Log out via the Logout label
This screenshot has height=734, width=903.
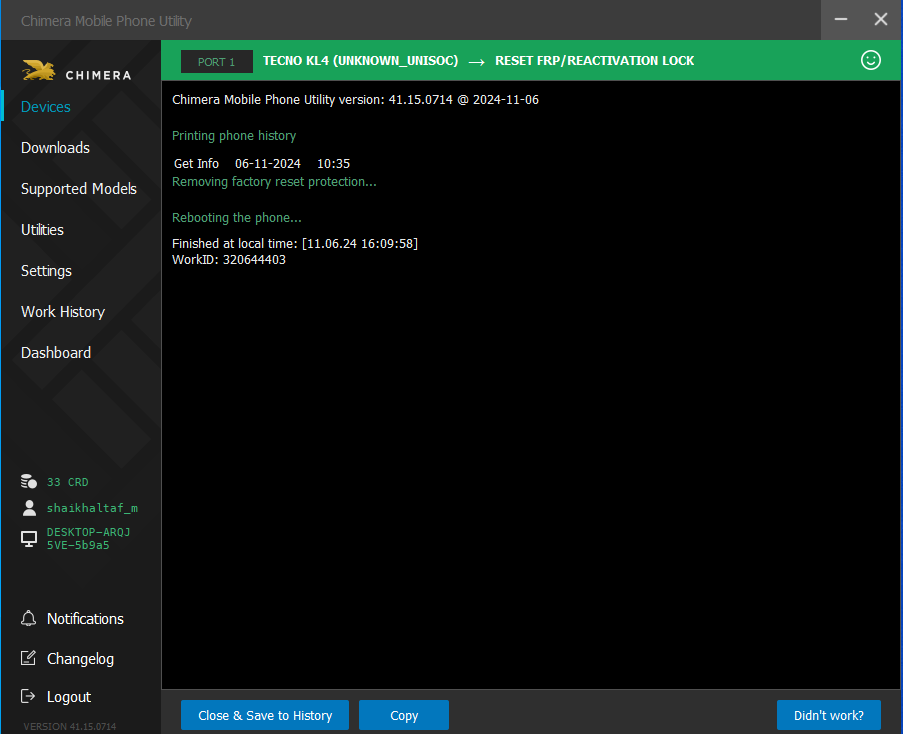pyautogui.click(x=69, y=697)
